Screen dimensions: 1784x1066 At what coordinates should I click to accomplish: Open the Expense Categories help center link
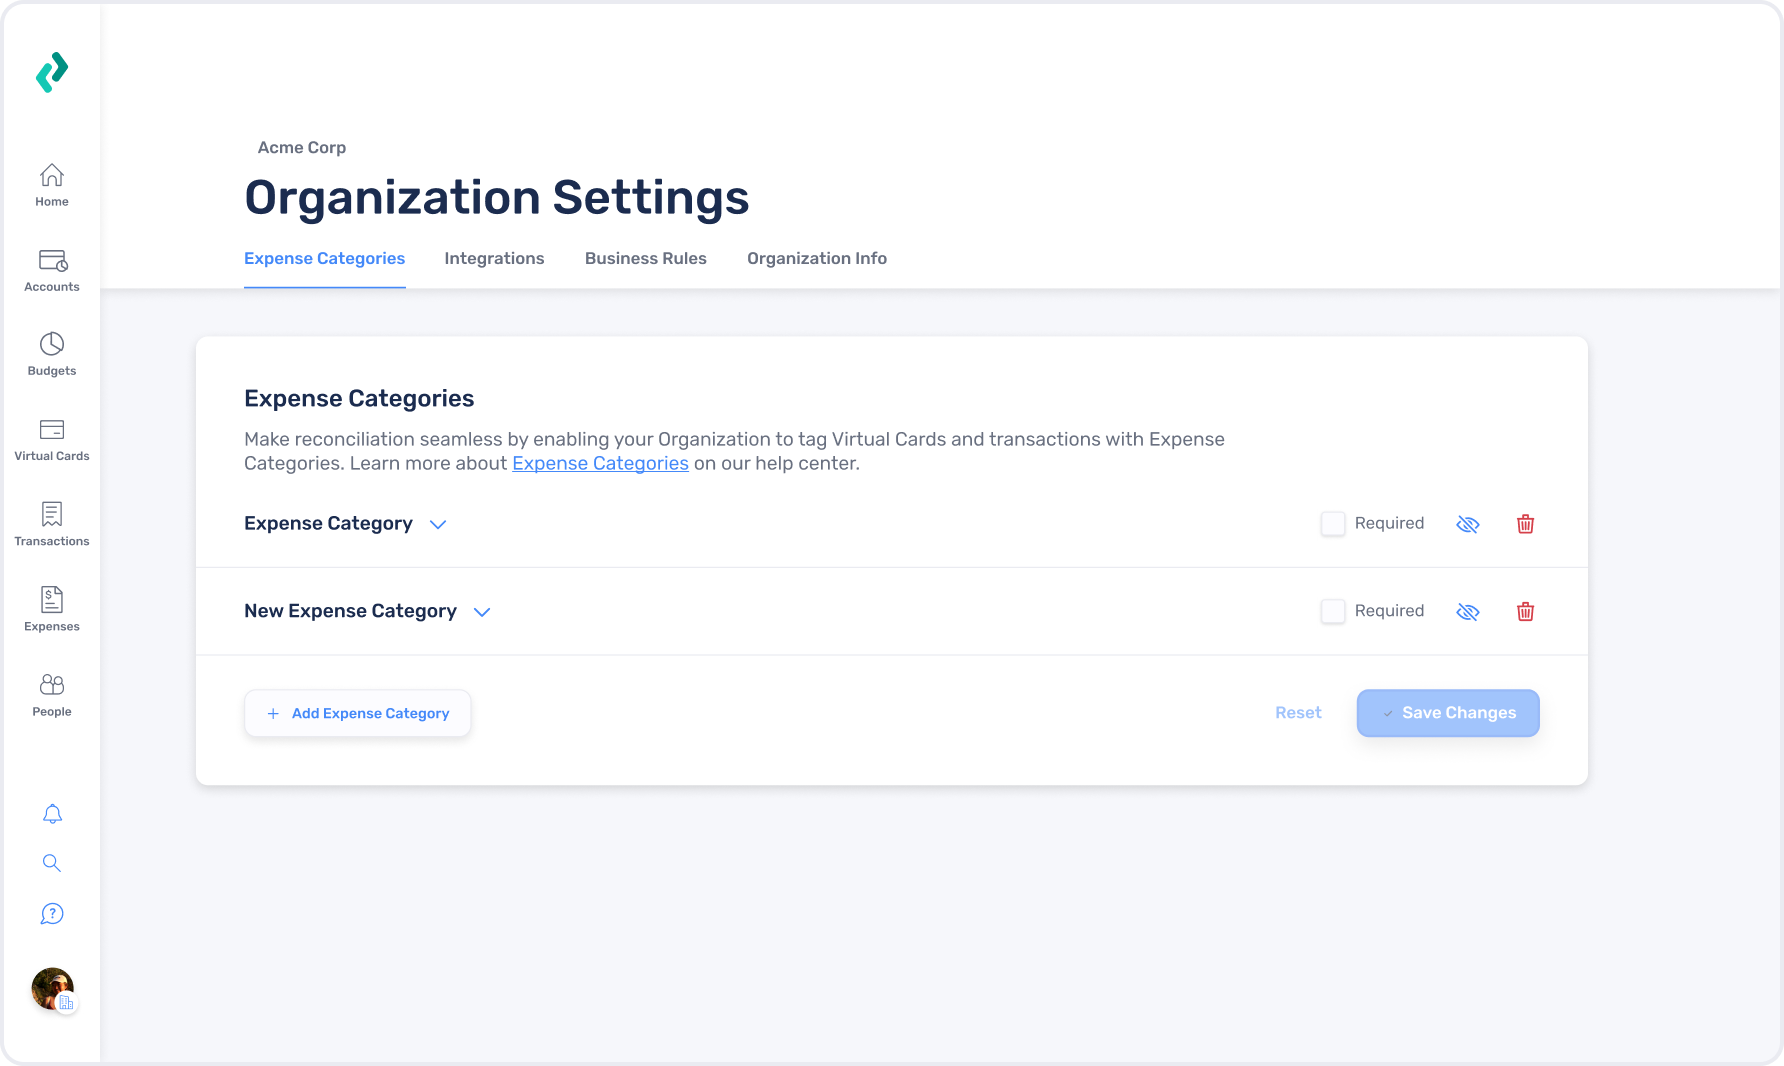click(x=600, y=463)
